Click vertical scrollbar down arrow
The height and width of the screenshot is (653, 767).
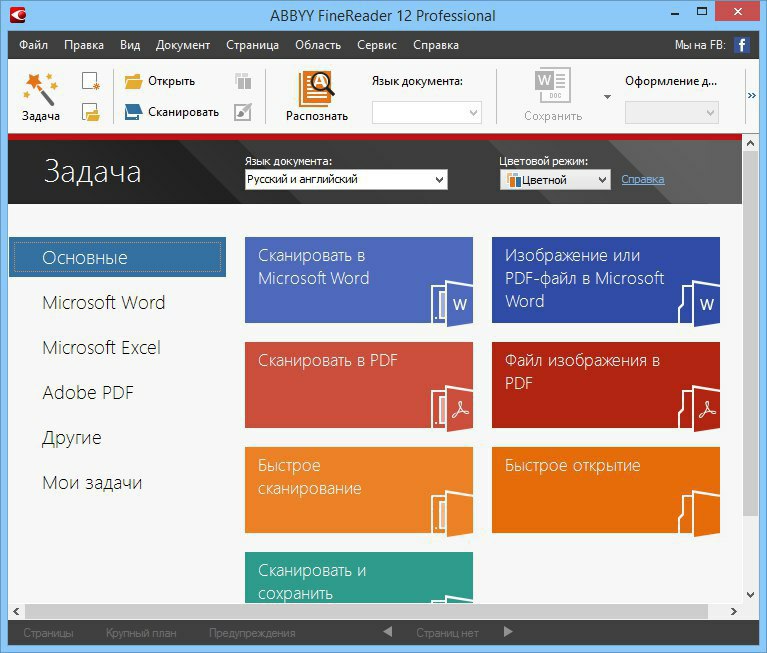point(750,595)
